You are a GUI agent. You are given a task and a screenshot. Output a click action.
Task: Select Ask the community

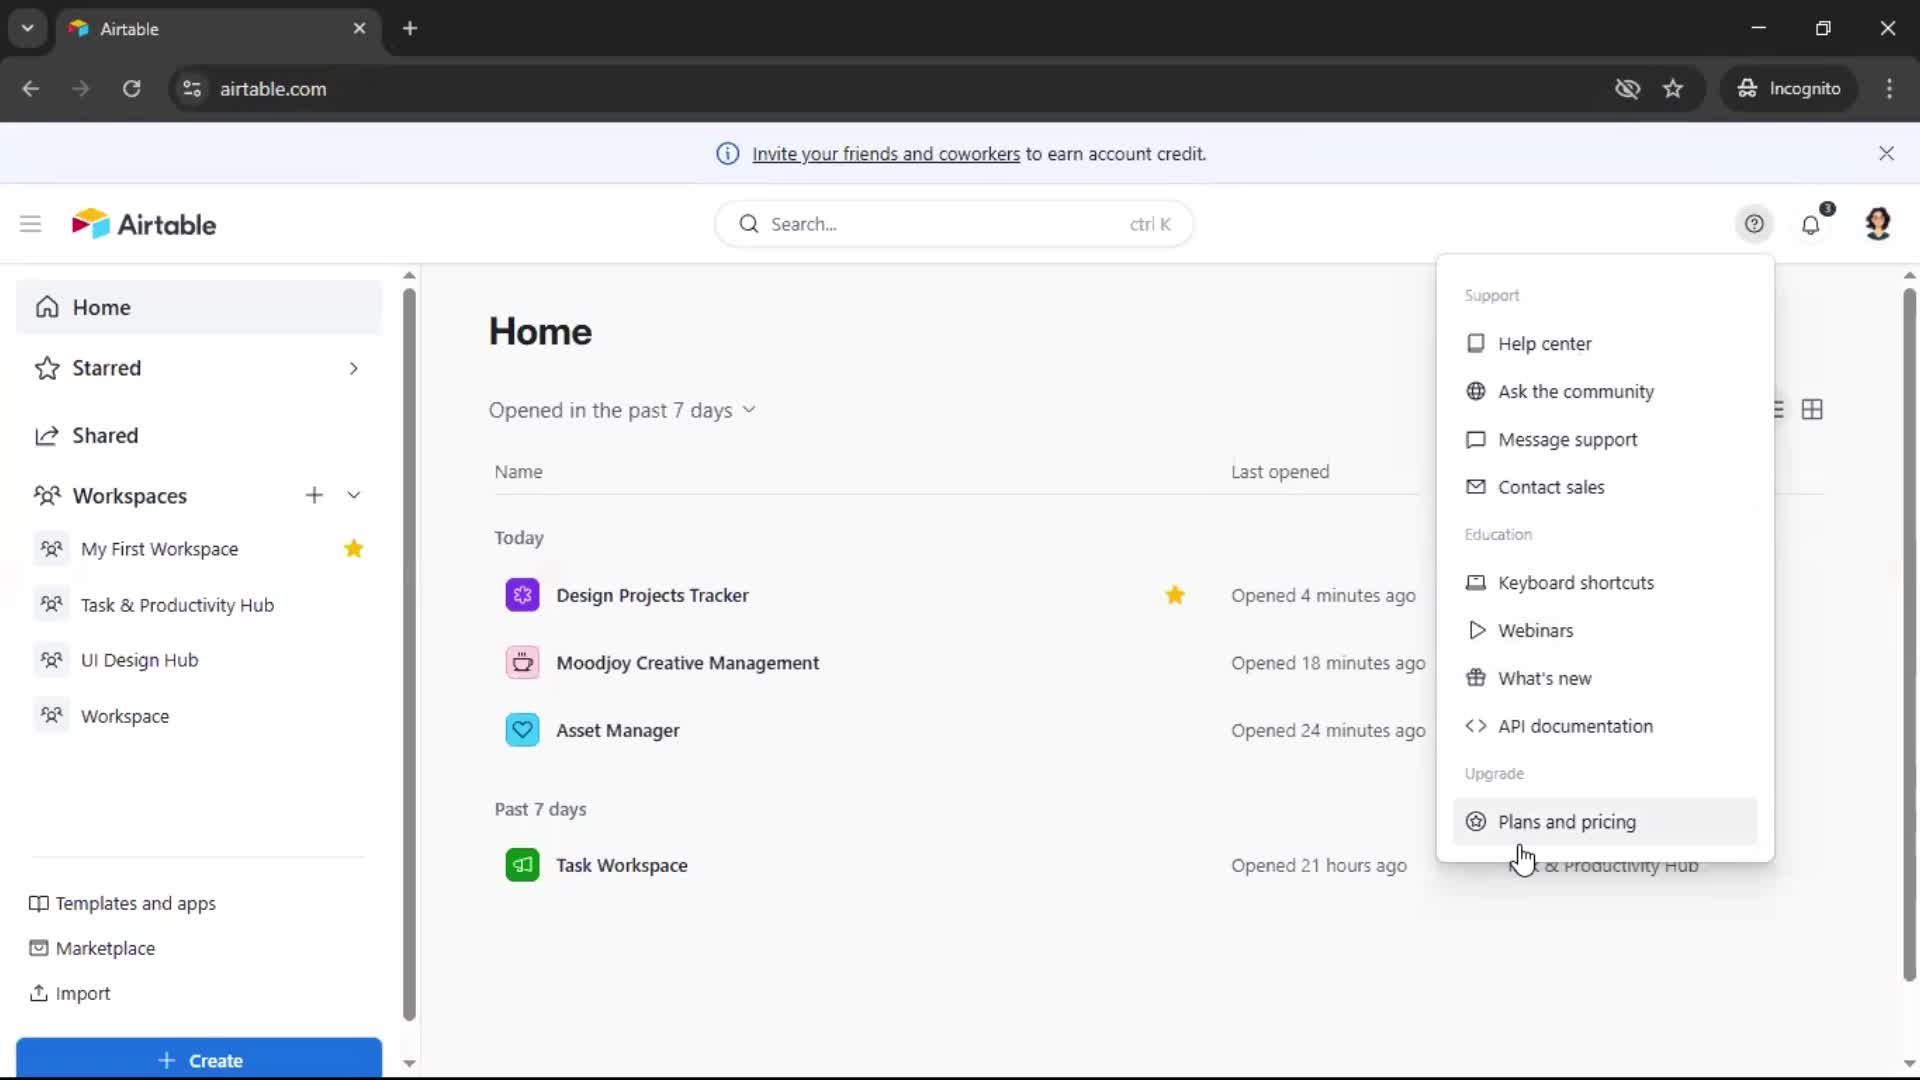click(x=1604, y=391)
